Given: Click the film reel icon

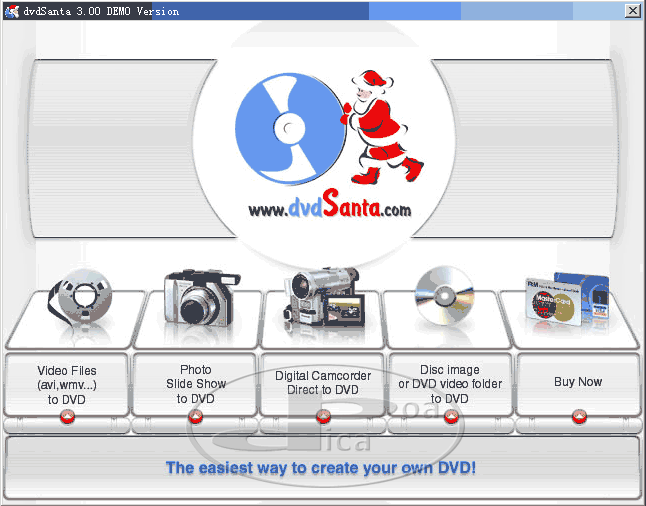Looking at the screenshot, I should (x=80, y=298).
